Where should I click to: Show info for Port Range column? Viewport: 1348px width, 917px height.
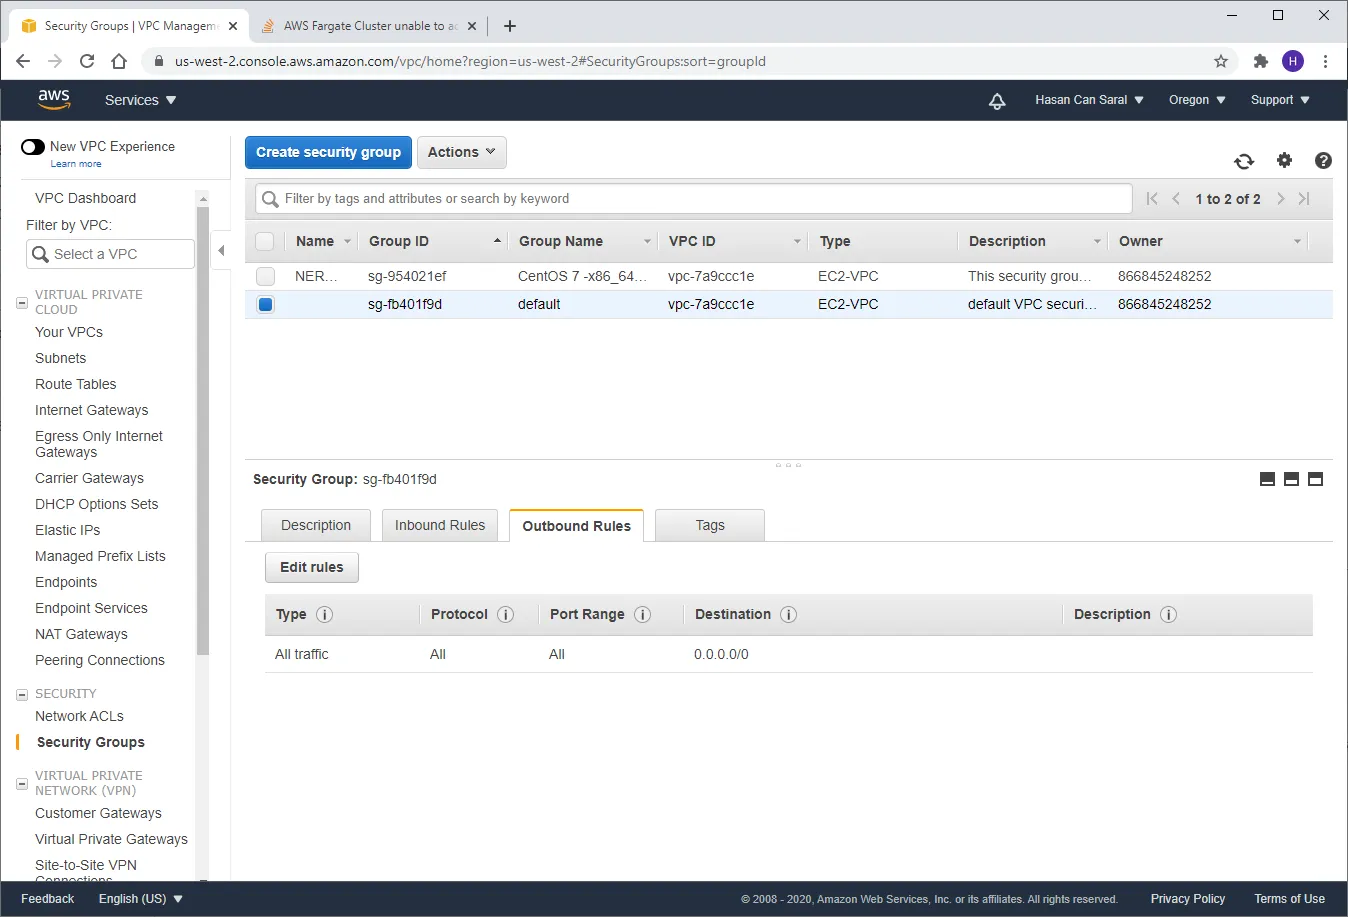[x=642, y=615]
